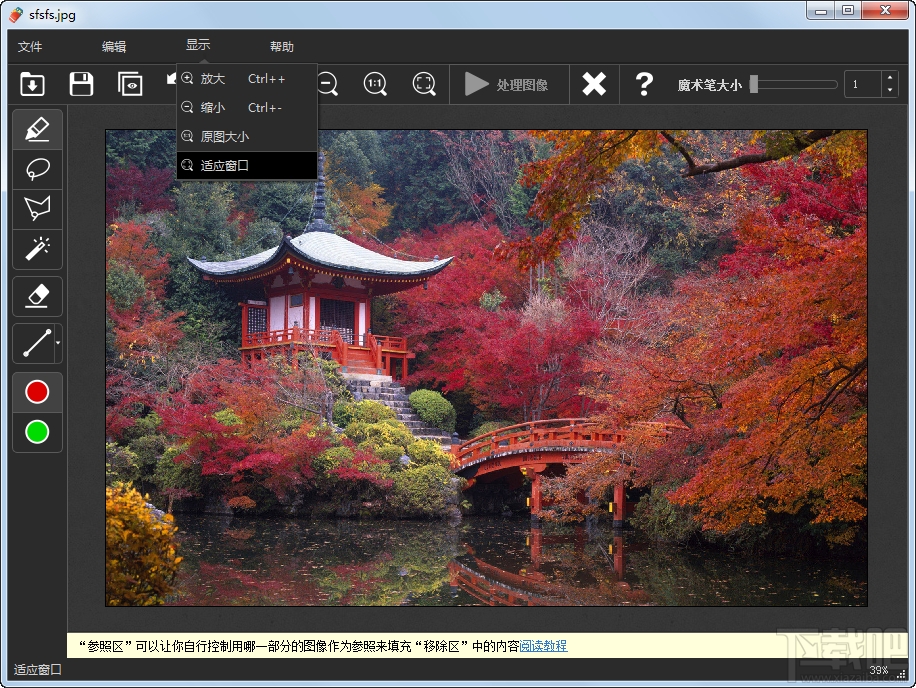Open the 帮助 menu
The width and height of the screenshot is (916, 688).
282,47
